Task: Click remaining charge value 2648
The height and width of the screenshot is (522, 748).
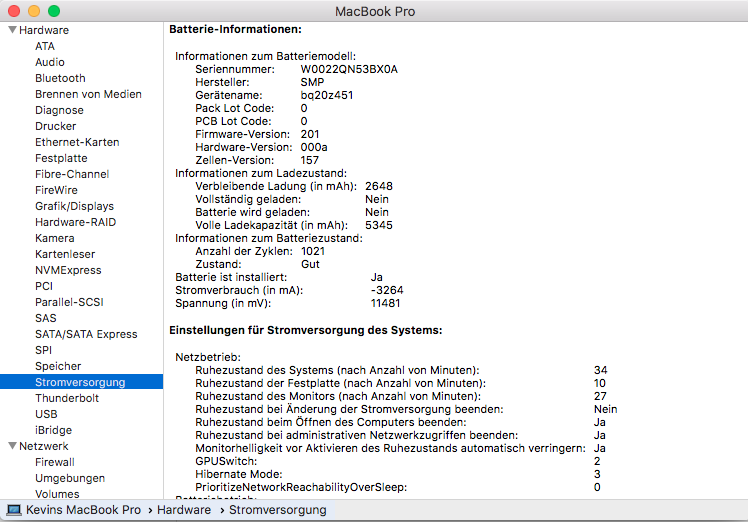Action: click(x=379, y=186)
